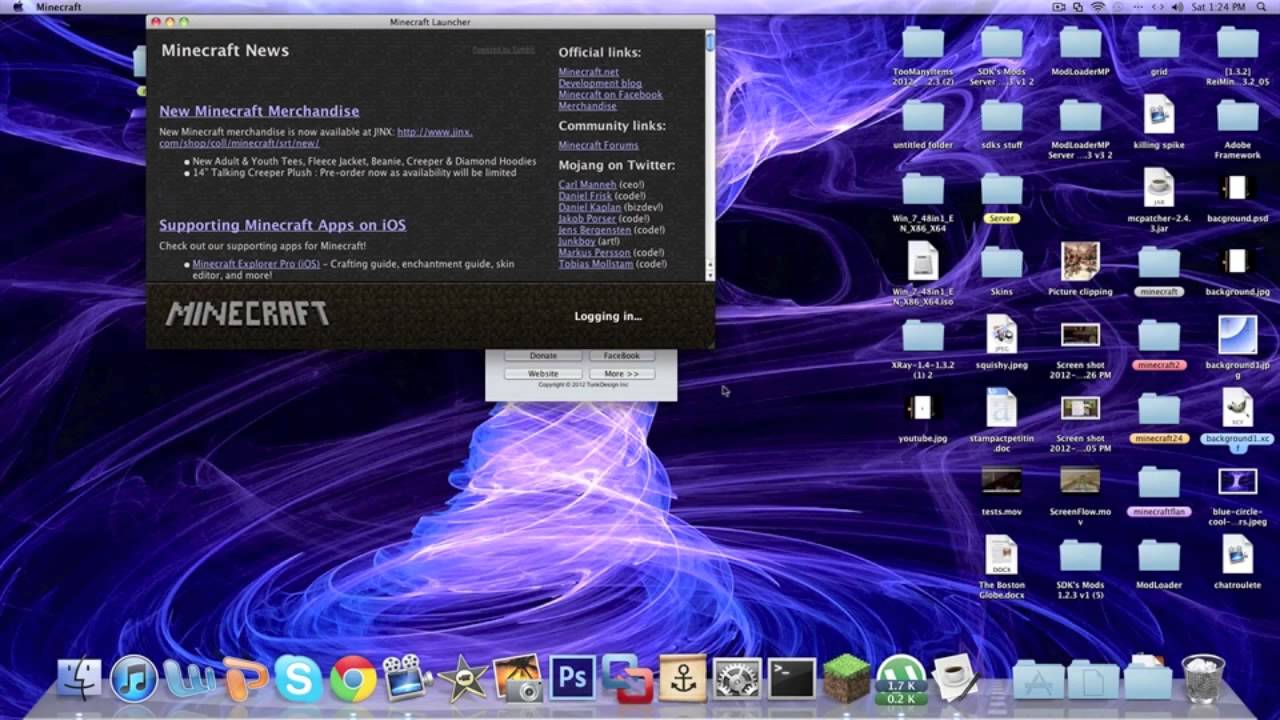Screen dimensions: 1280x720
Task: Open the Trash in the dock
Action: coord(1203,679)
